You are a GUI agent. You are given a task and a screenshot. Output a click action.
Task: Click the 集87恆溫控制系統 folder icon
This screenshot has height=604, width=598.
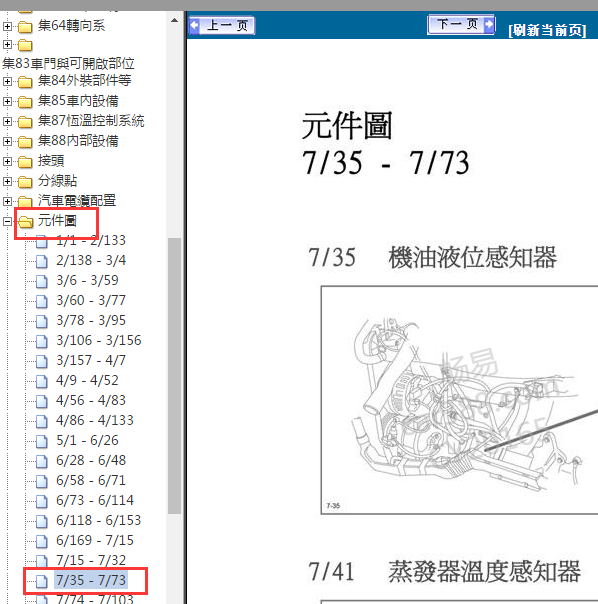click(25, 122)
